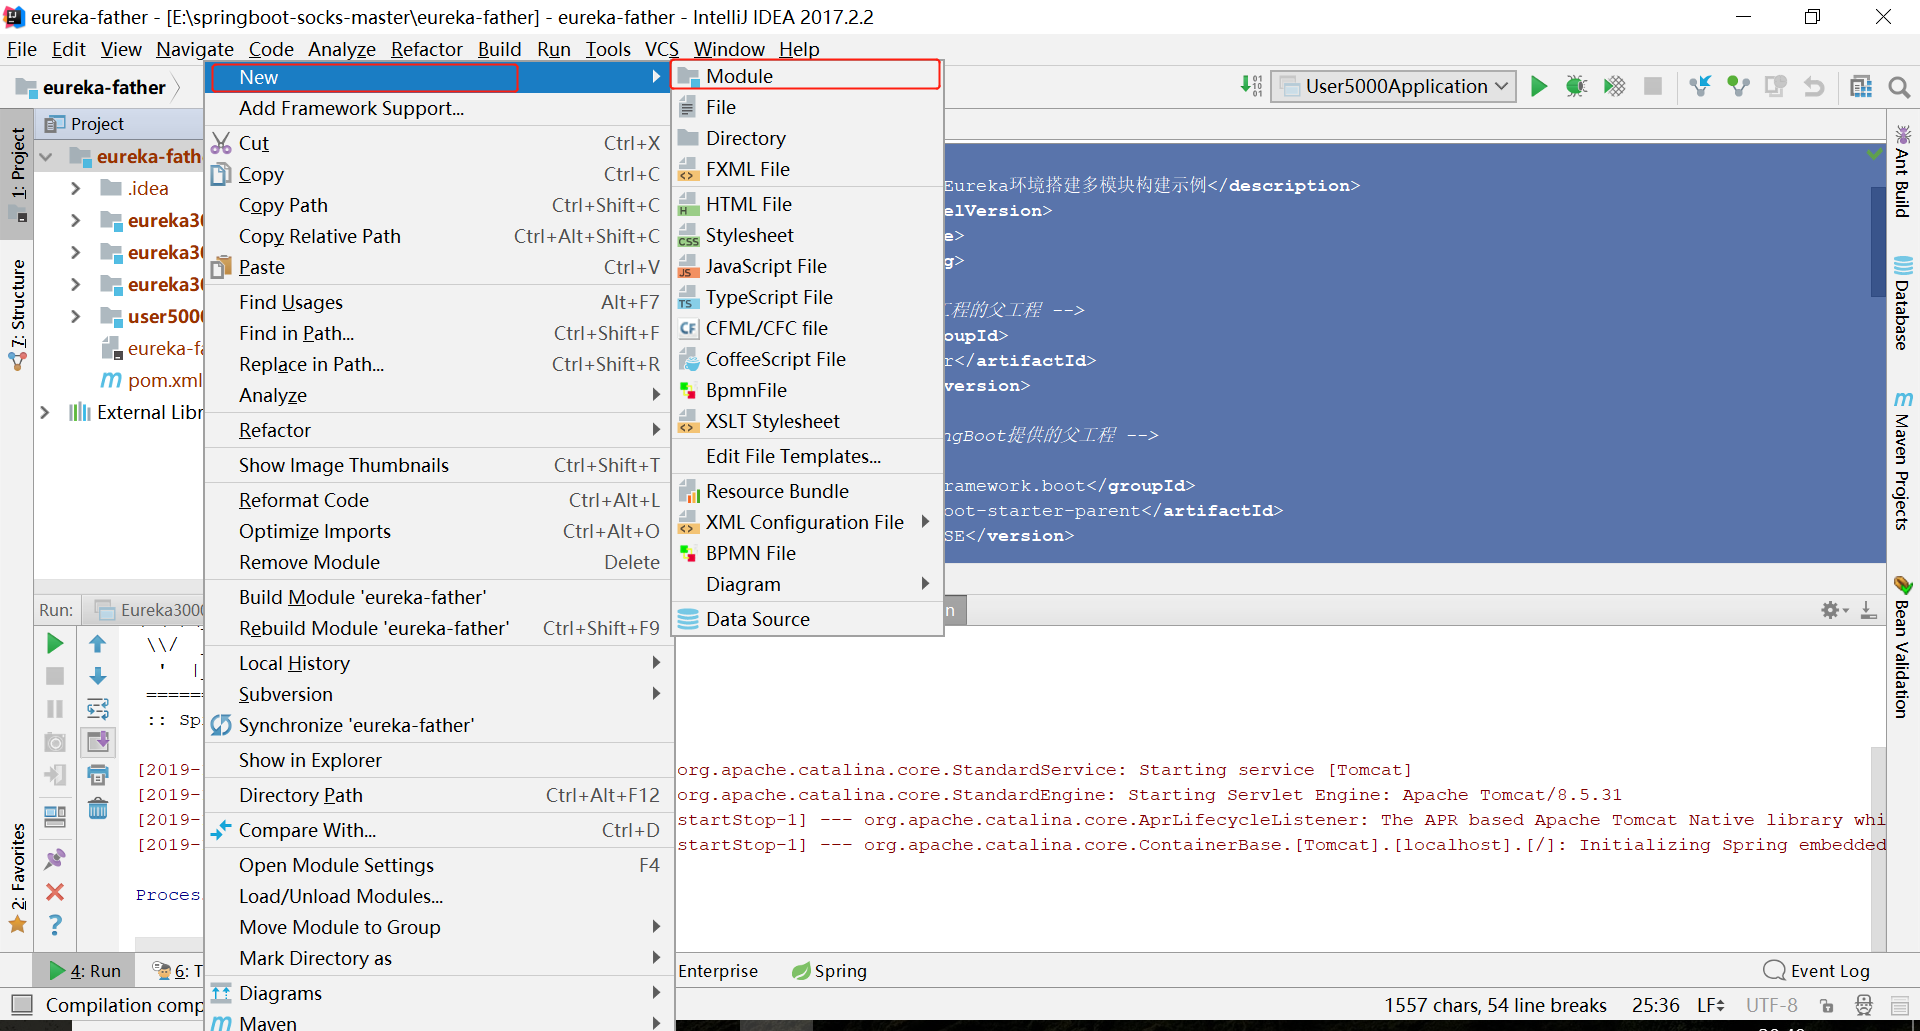1920x1031 pixels.
Task: Print Run console output
Action: (x=98, y=775)
